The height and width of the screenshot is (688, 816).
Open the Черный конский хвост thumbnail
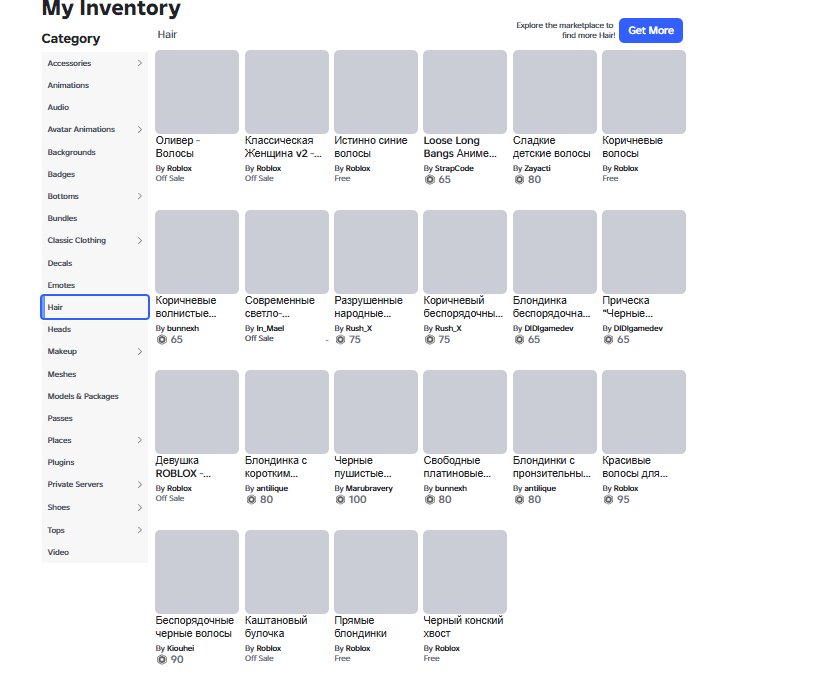coord(465,572)
